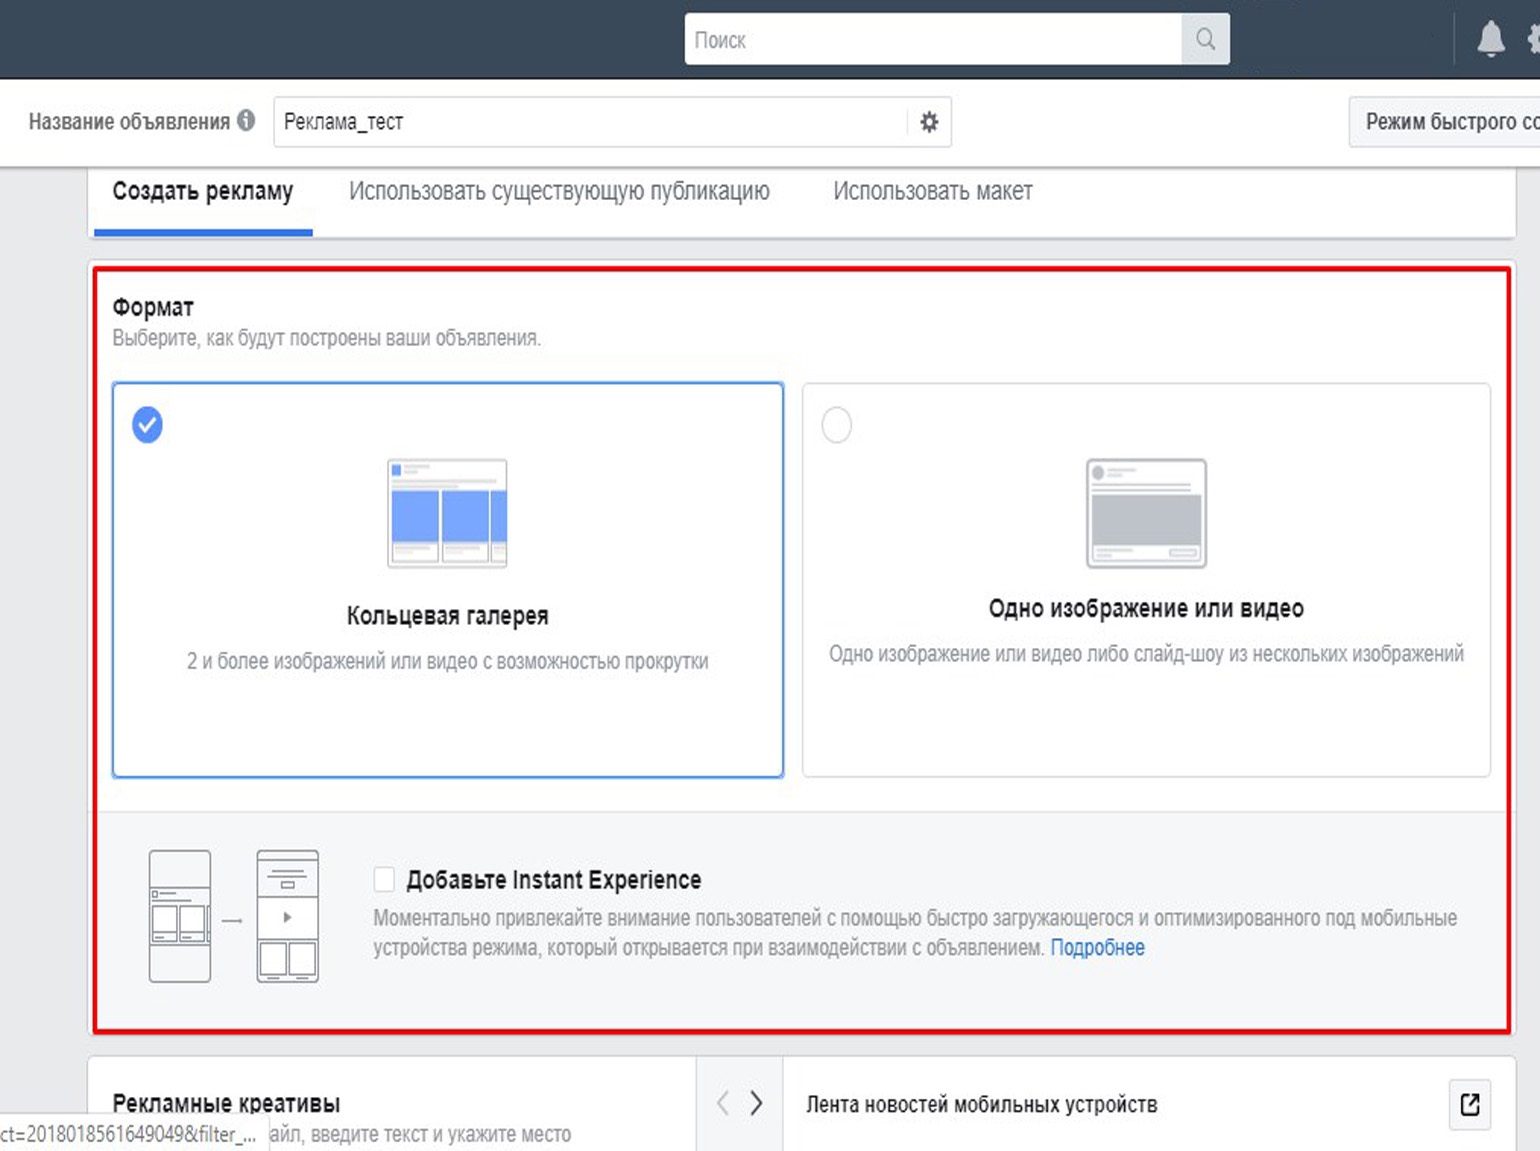The width and height of the screenshot is (1540, 1151).
Task: Go to next preview placement arrow
Action: 757,1103
